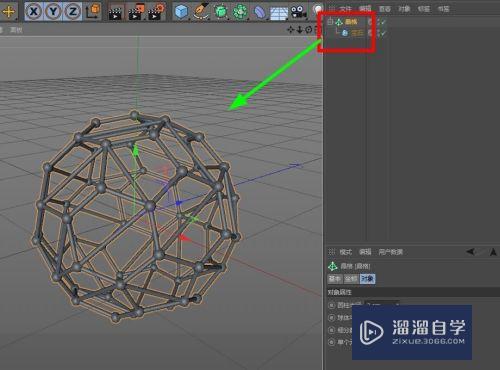The image size is (500, 370).
Task: Click the red X axis arrow handle
Action: point(184,238)
